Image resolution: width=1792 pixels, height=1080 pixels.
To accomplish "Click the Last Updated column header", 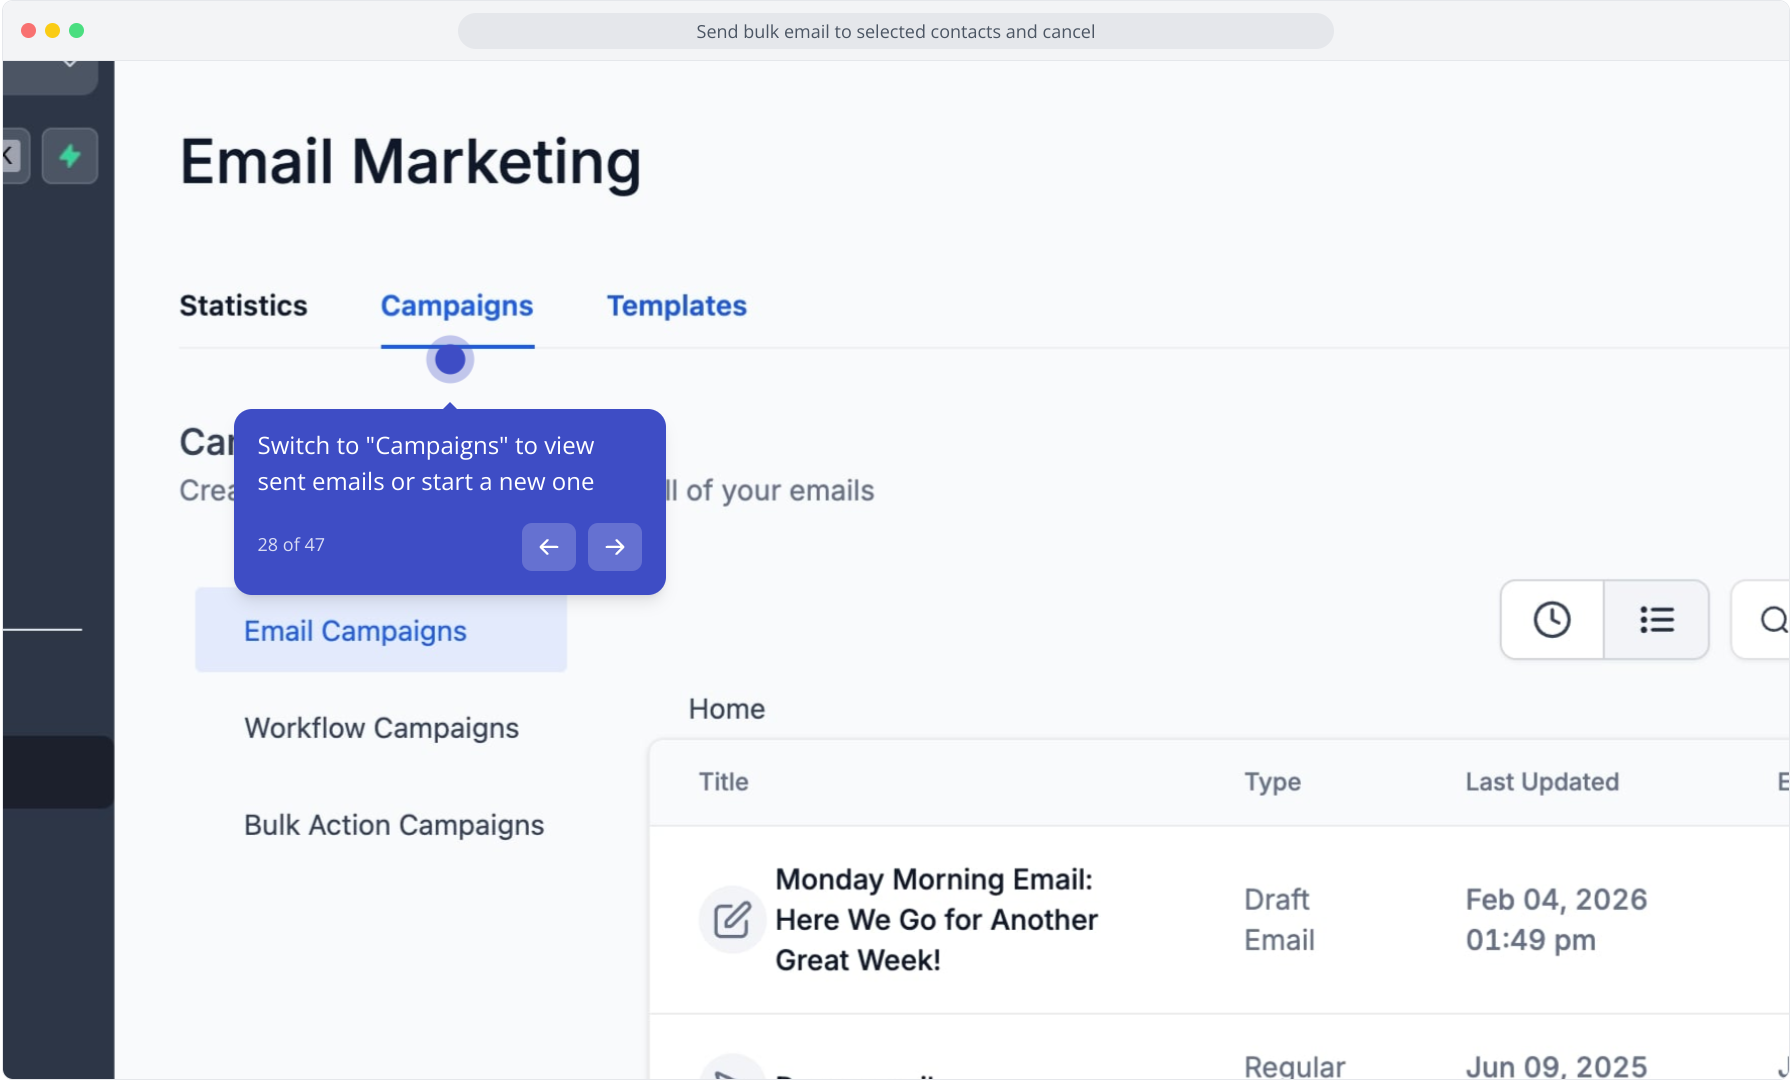I will click(x=1542, y=782).
